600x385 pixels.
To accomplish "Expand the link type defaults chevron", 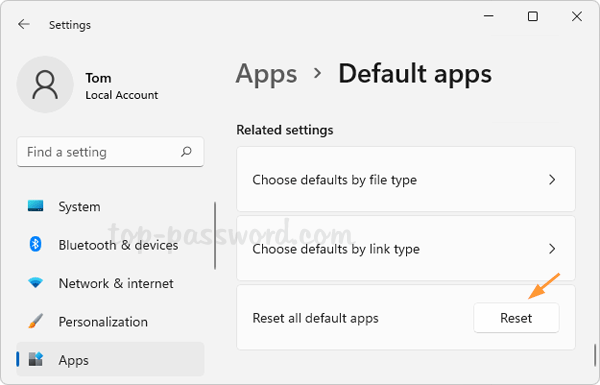I will (552, 249).
